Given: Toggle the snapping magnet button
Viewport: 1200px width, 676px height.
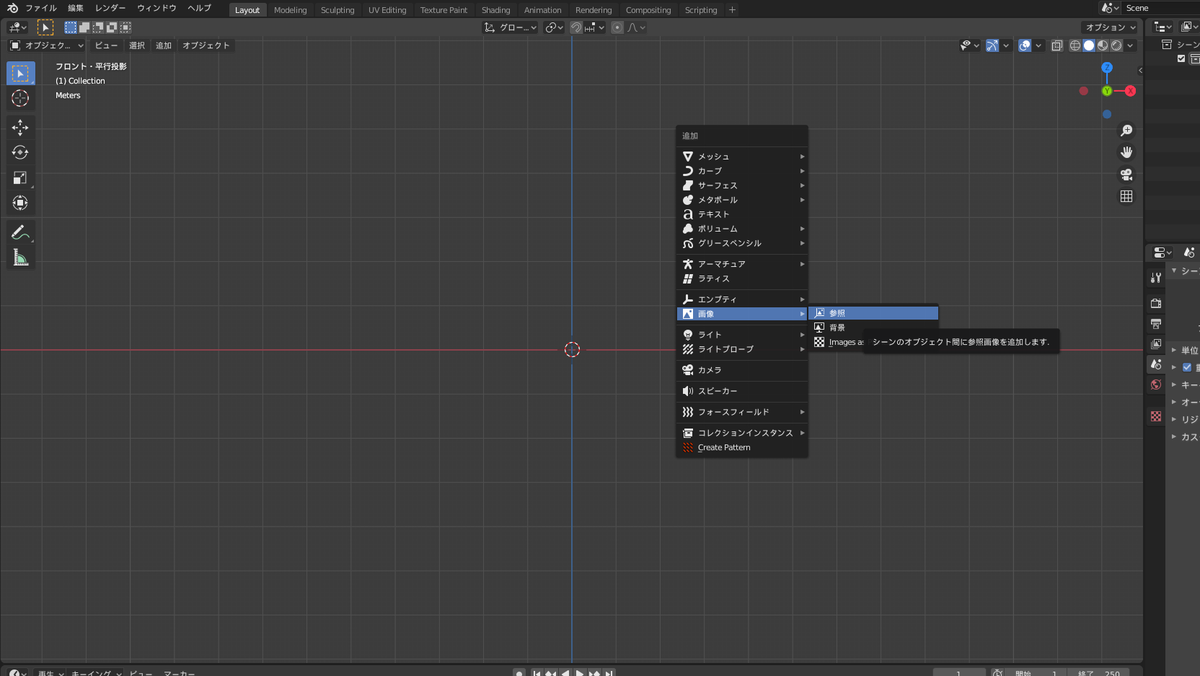Looking at the screenshot, I should tap(577, 27).
